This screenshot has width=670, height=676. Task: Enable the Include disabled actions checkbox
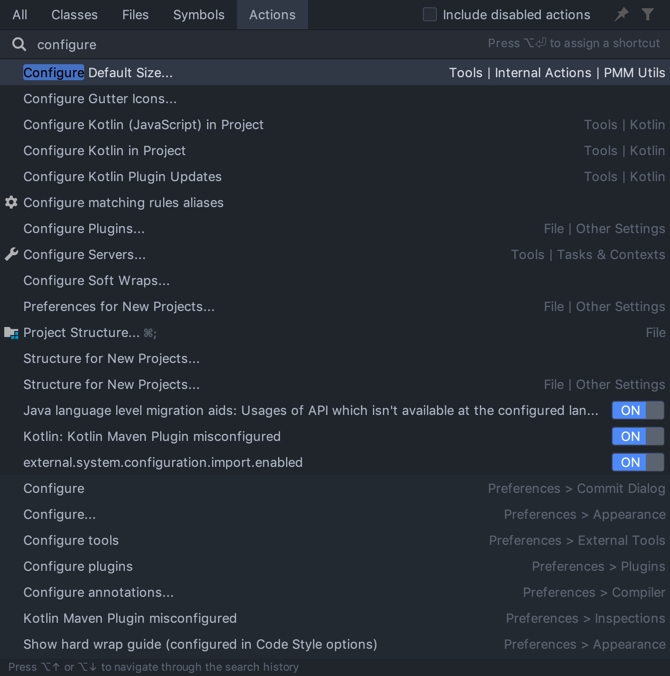(x=430, y=14)
